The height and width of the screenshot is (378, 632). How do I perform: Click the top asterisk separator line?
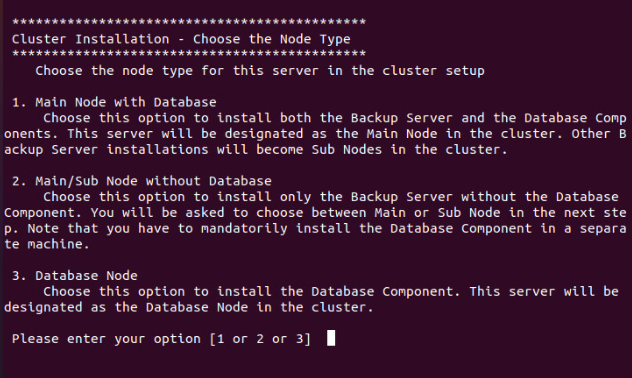click(x=189, y=23)
